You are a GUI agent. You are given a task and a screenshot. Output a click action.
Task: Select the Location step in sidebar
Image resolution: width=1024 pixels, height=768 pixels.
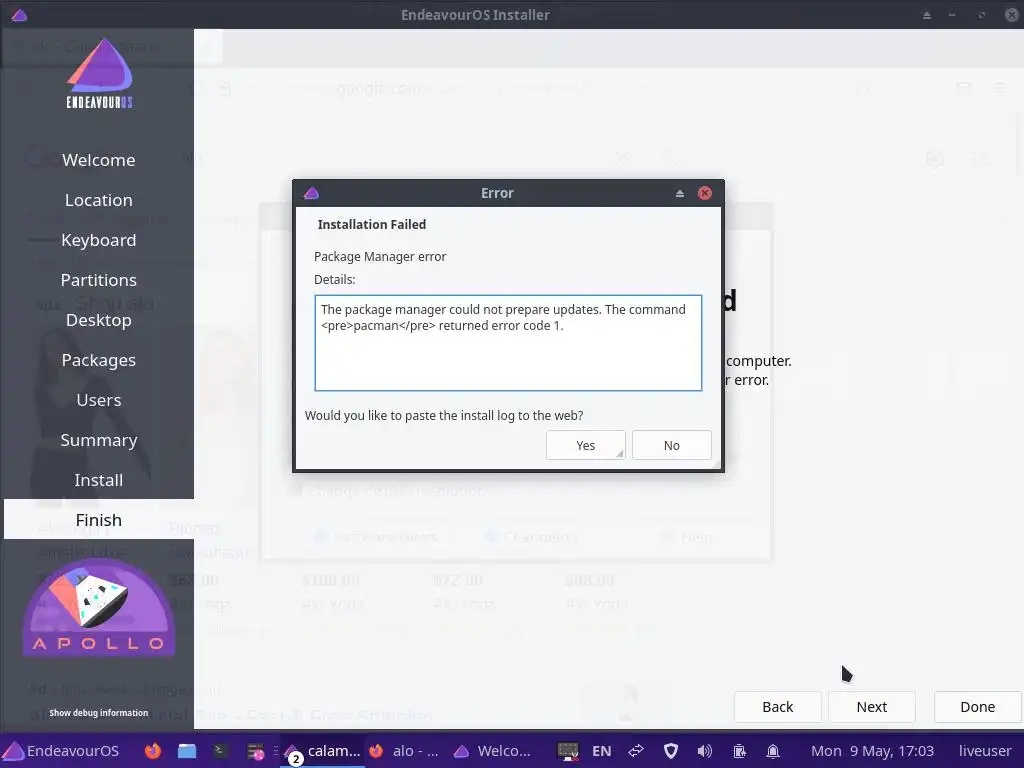click(99, 200)
